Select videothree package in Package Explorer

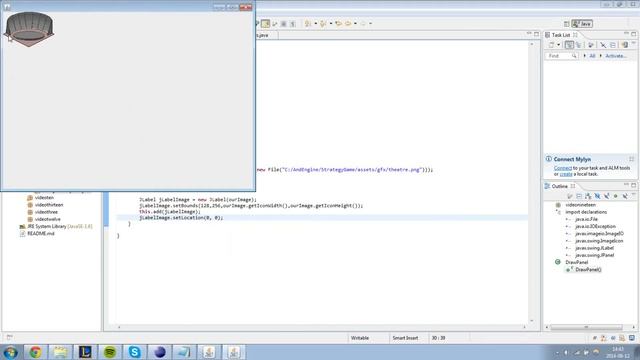(46, 212)
